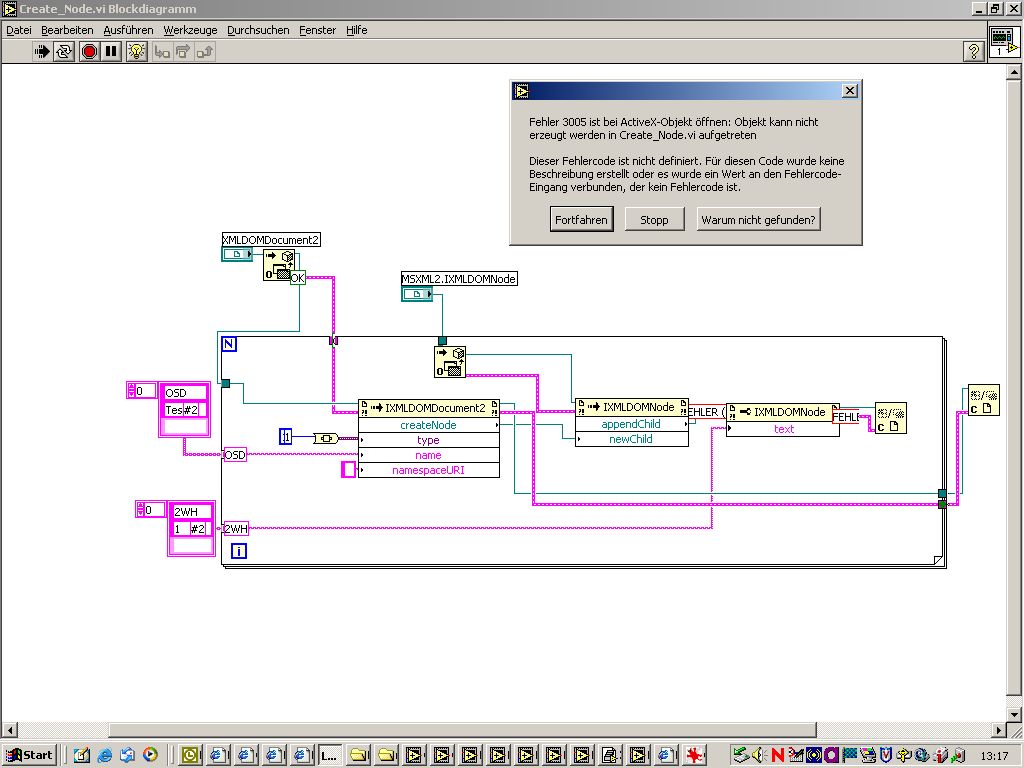Open the Werkzeuge menu
This screenshot has width=1024, height=768.
pyautogui.click(x=190, y=30)
